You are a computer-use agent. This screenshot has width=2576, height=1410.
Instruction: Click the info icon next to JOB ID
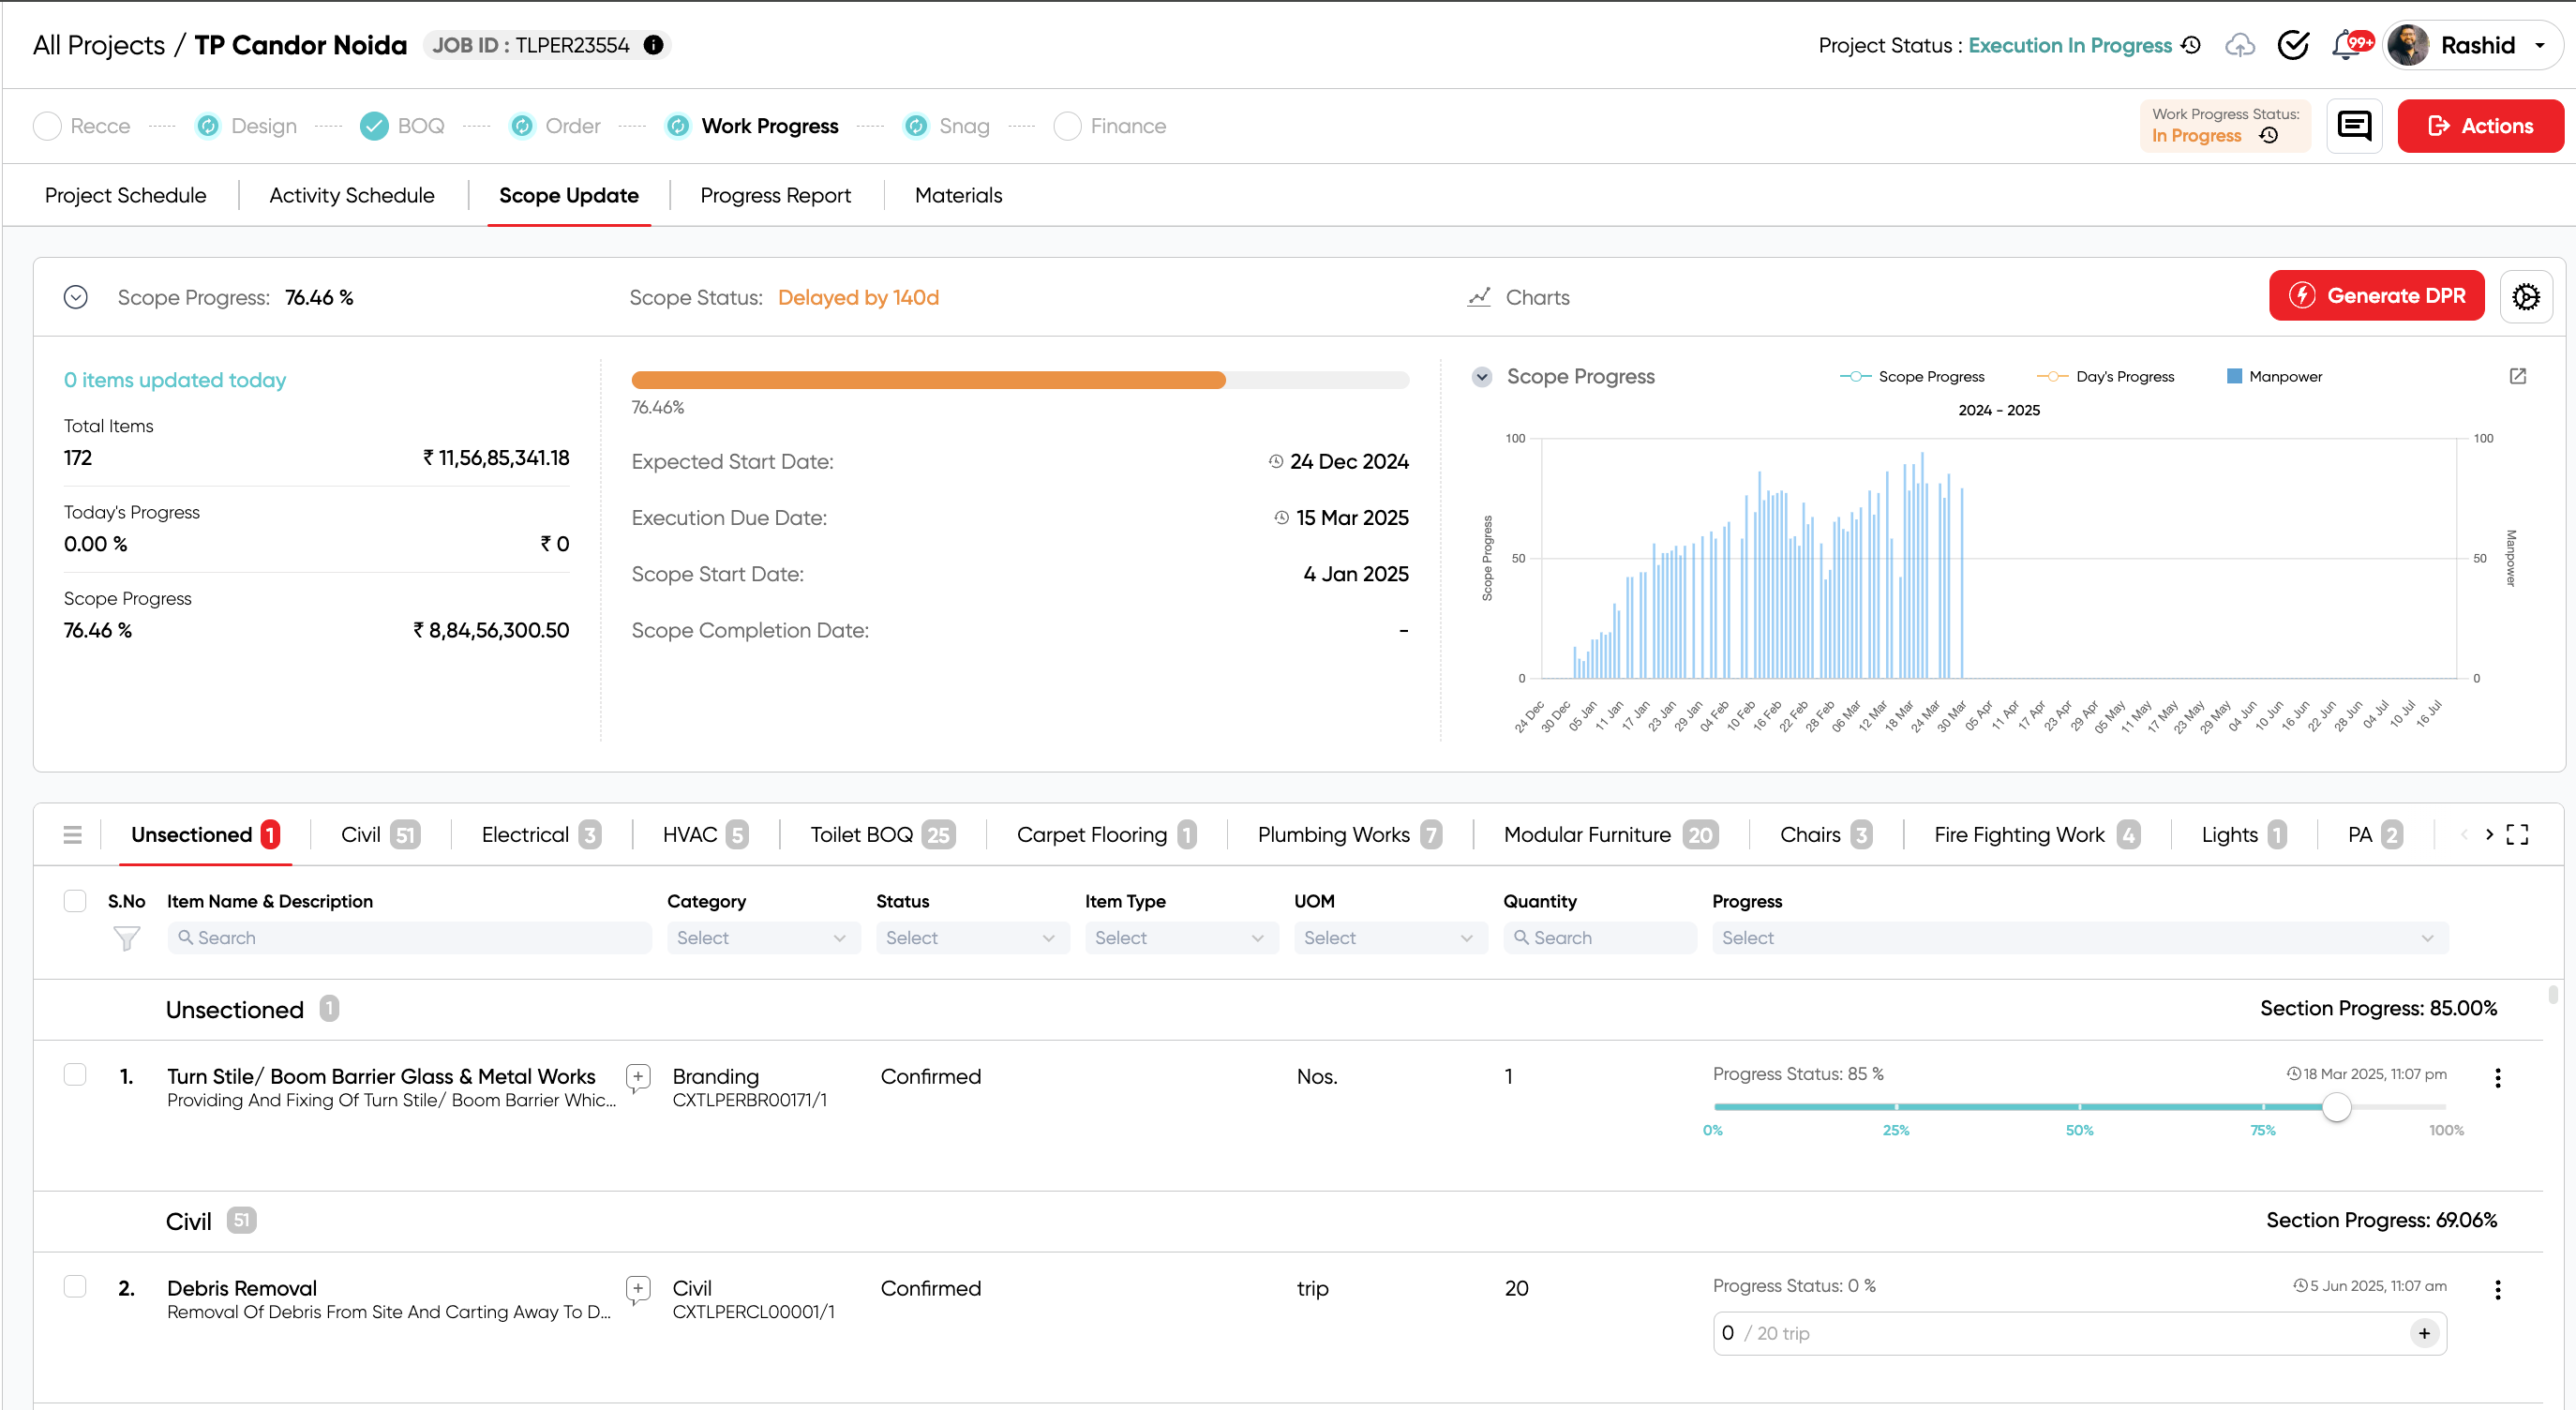[653, 44]
